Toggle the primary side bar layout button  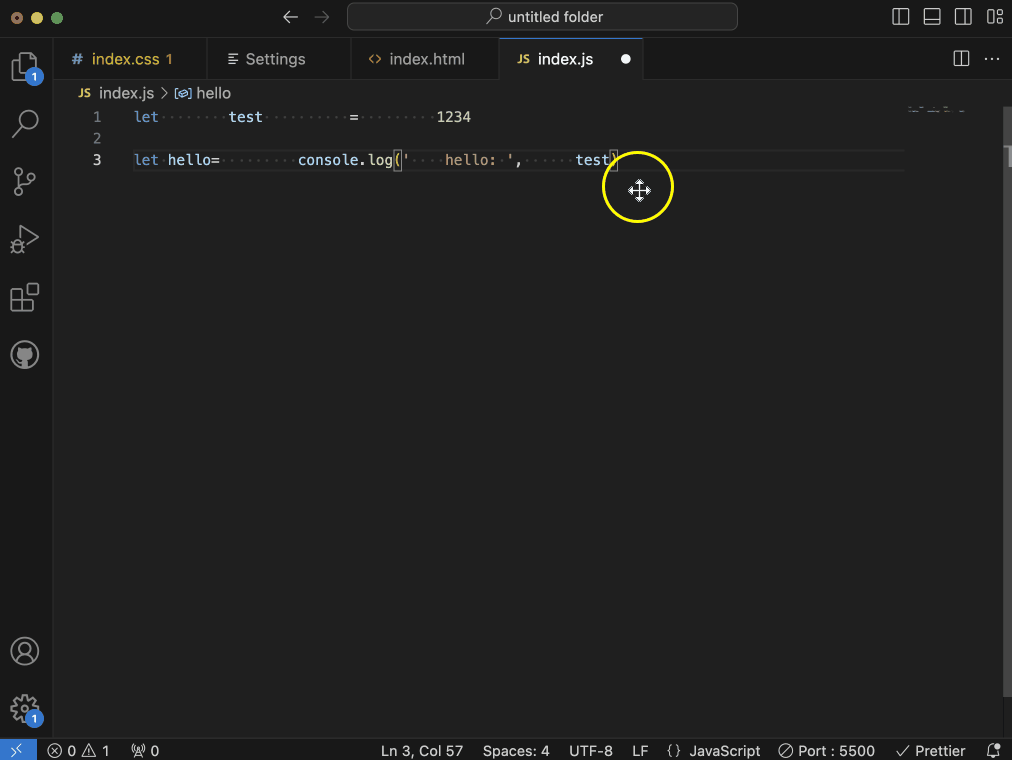click(x=900, y=17)
